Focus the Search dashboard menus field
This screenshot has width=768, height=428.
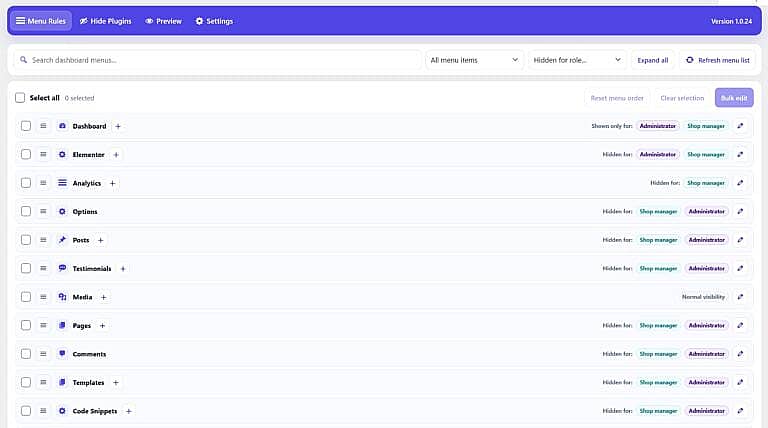click(x=217, y=60)
